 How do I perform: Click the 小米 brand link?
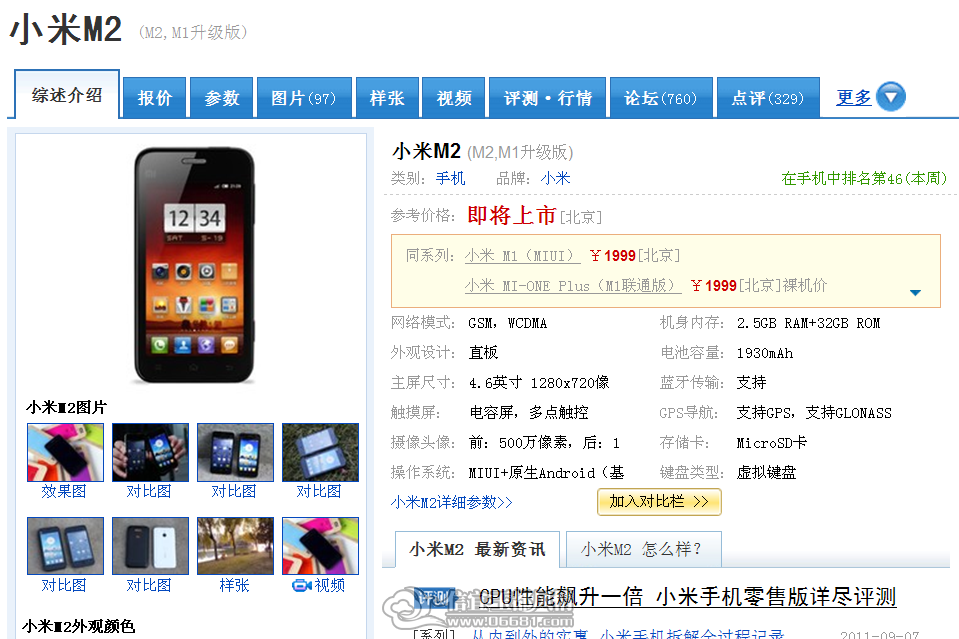555,179
